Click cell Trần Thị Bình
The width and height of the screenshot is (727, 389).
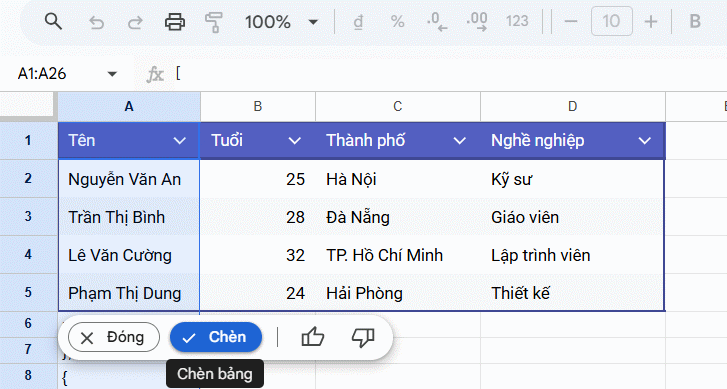point(129,217)
